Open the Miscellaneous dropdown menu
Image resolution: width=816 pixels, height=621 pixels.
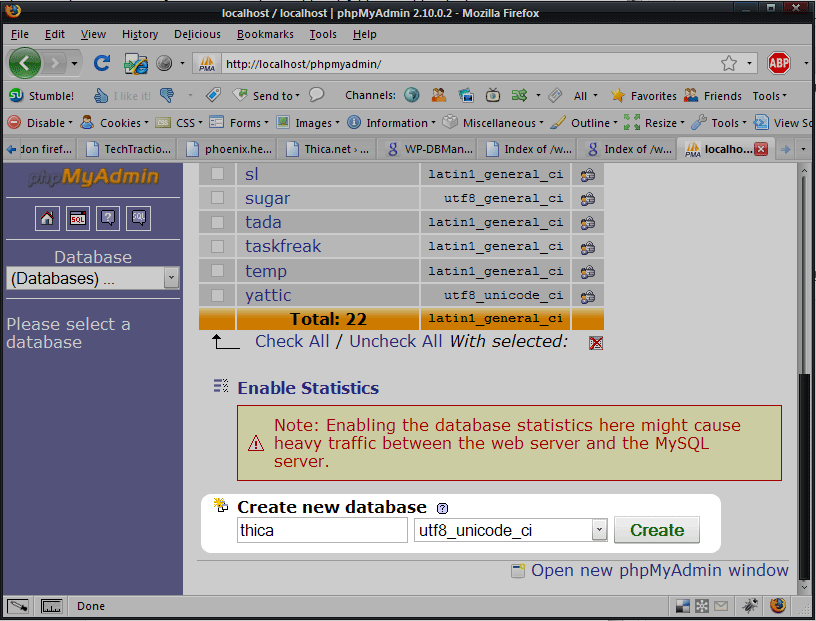point(493,123)
